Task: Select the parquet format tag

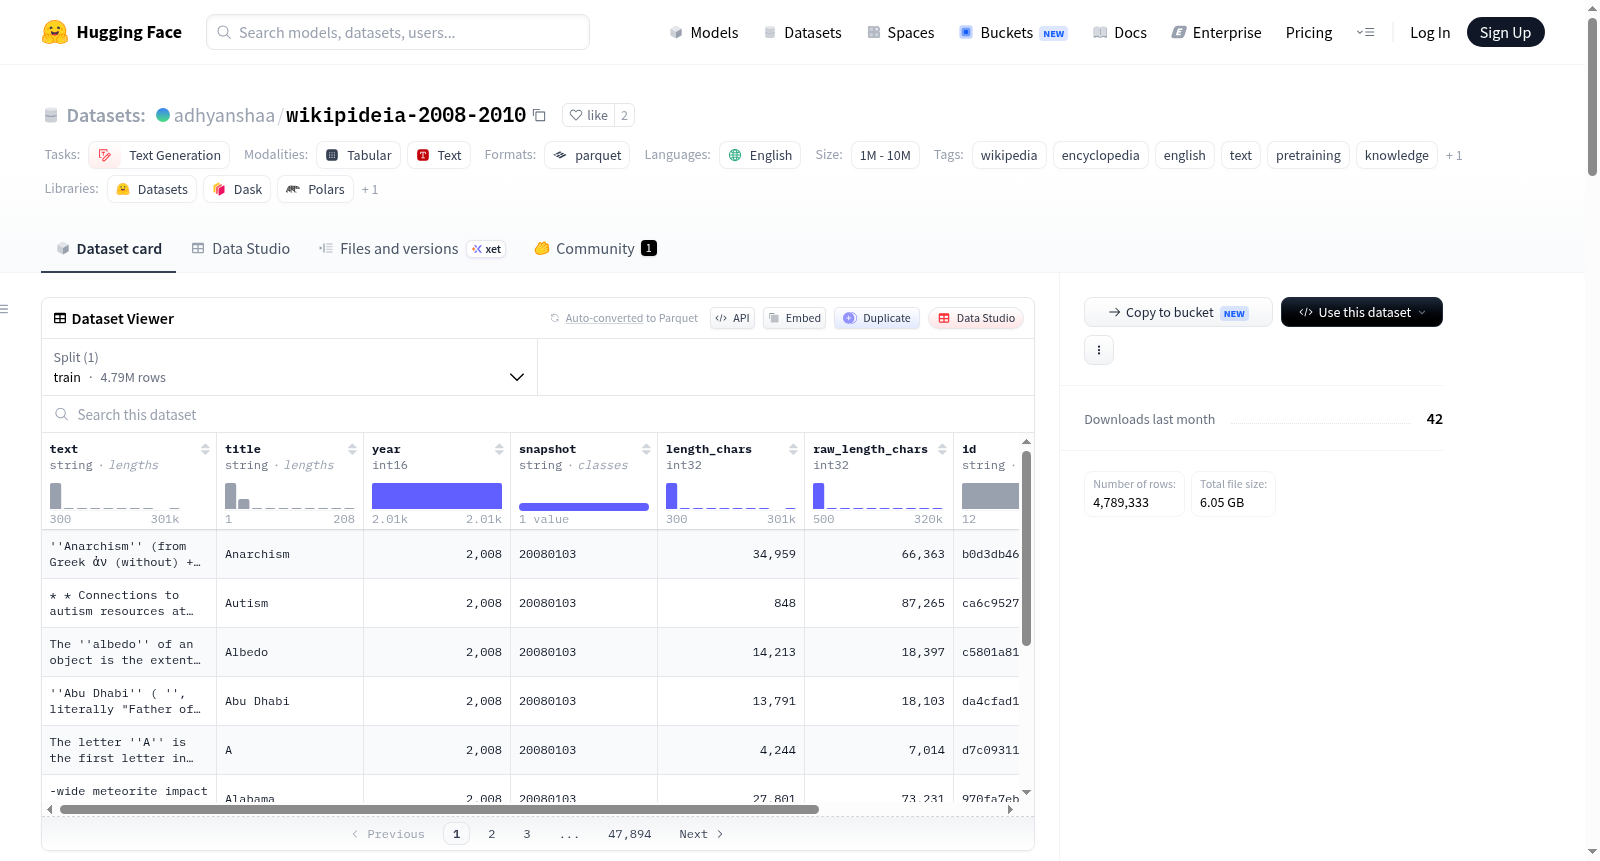Action: point(587,155)
